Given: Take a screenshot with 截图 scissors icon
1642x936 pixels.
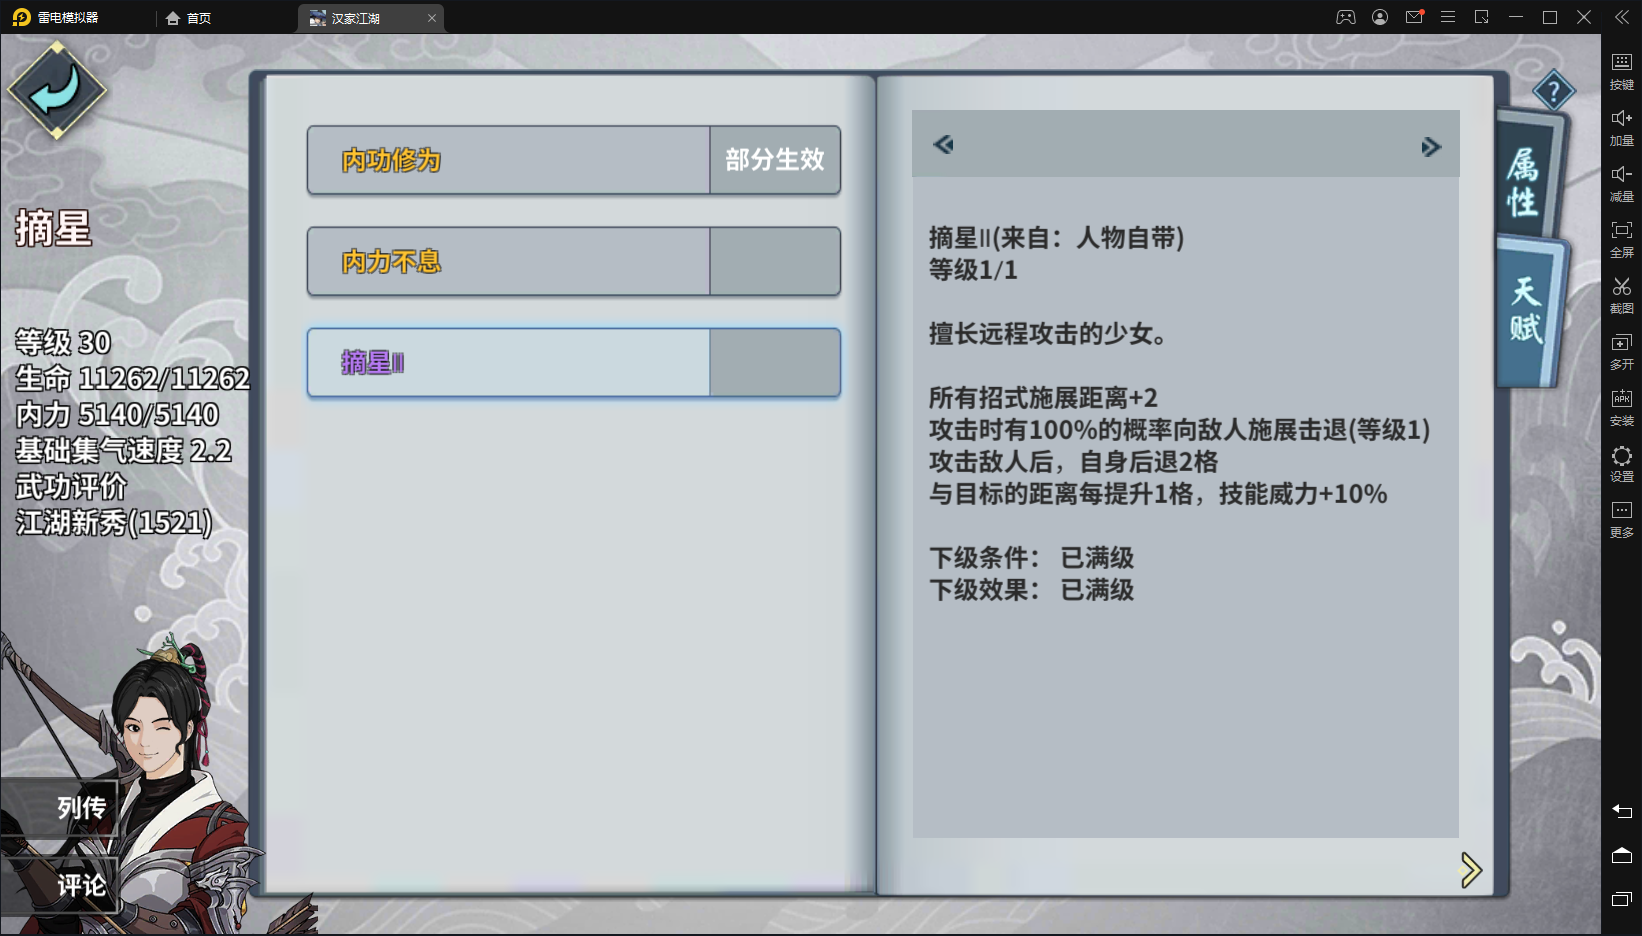Looking at the screenshot, I should [1621, 296].
